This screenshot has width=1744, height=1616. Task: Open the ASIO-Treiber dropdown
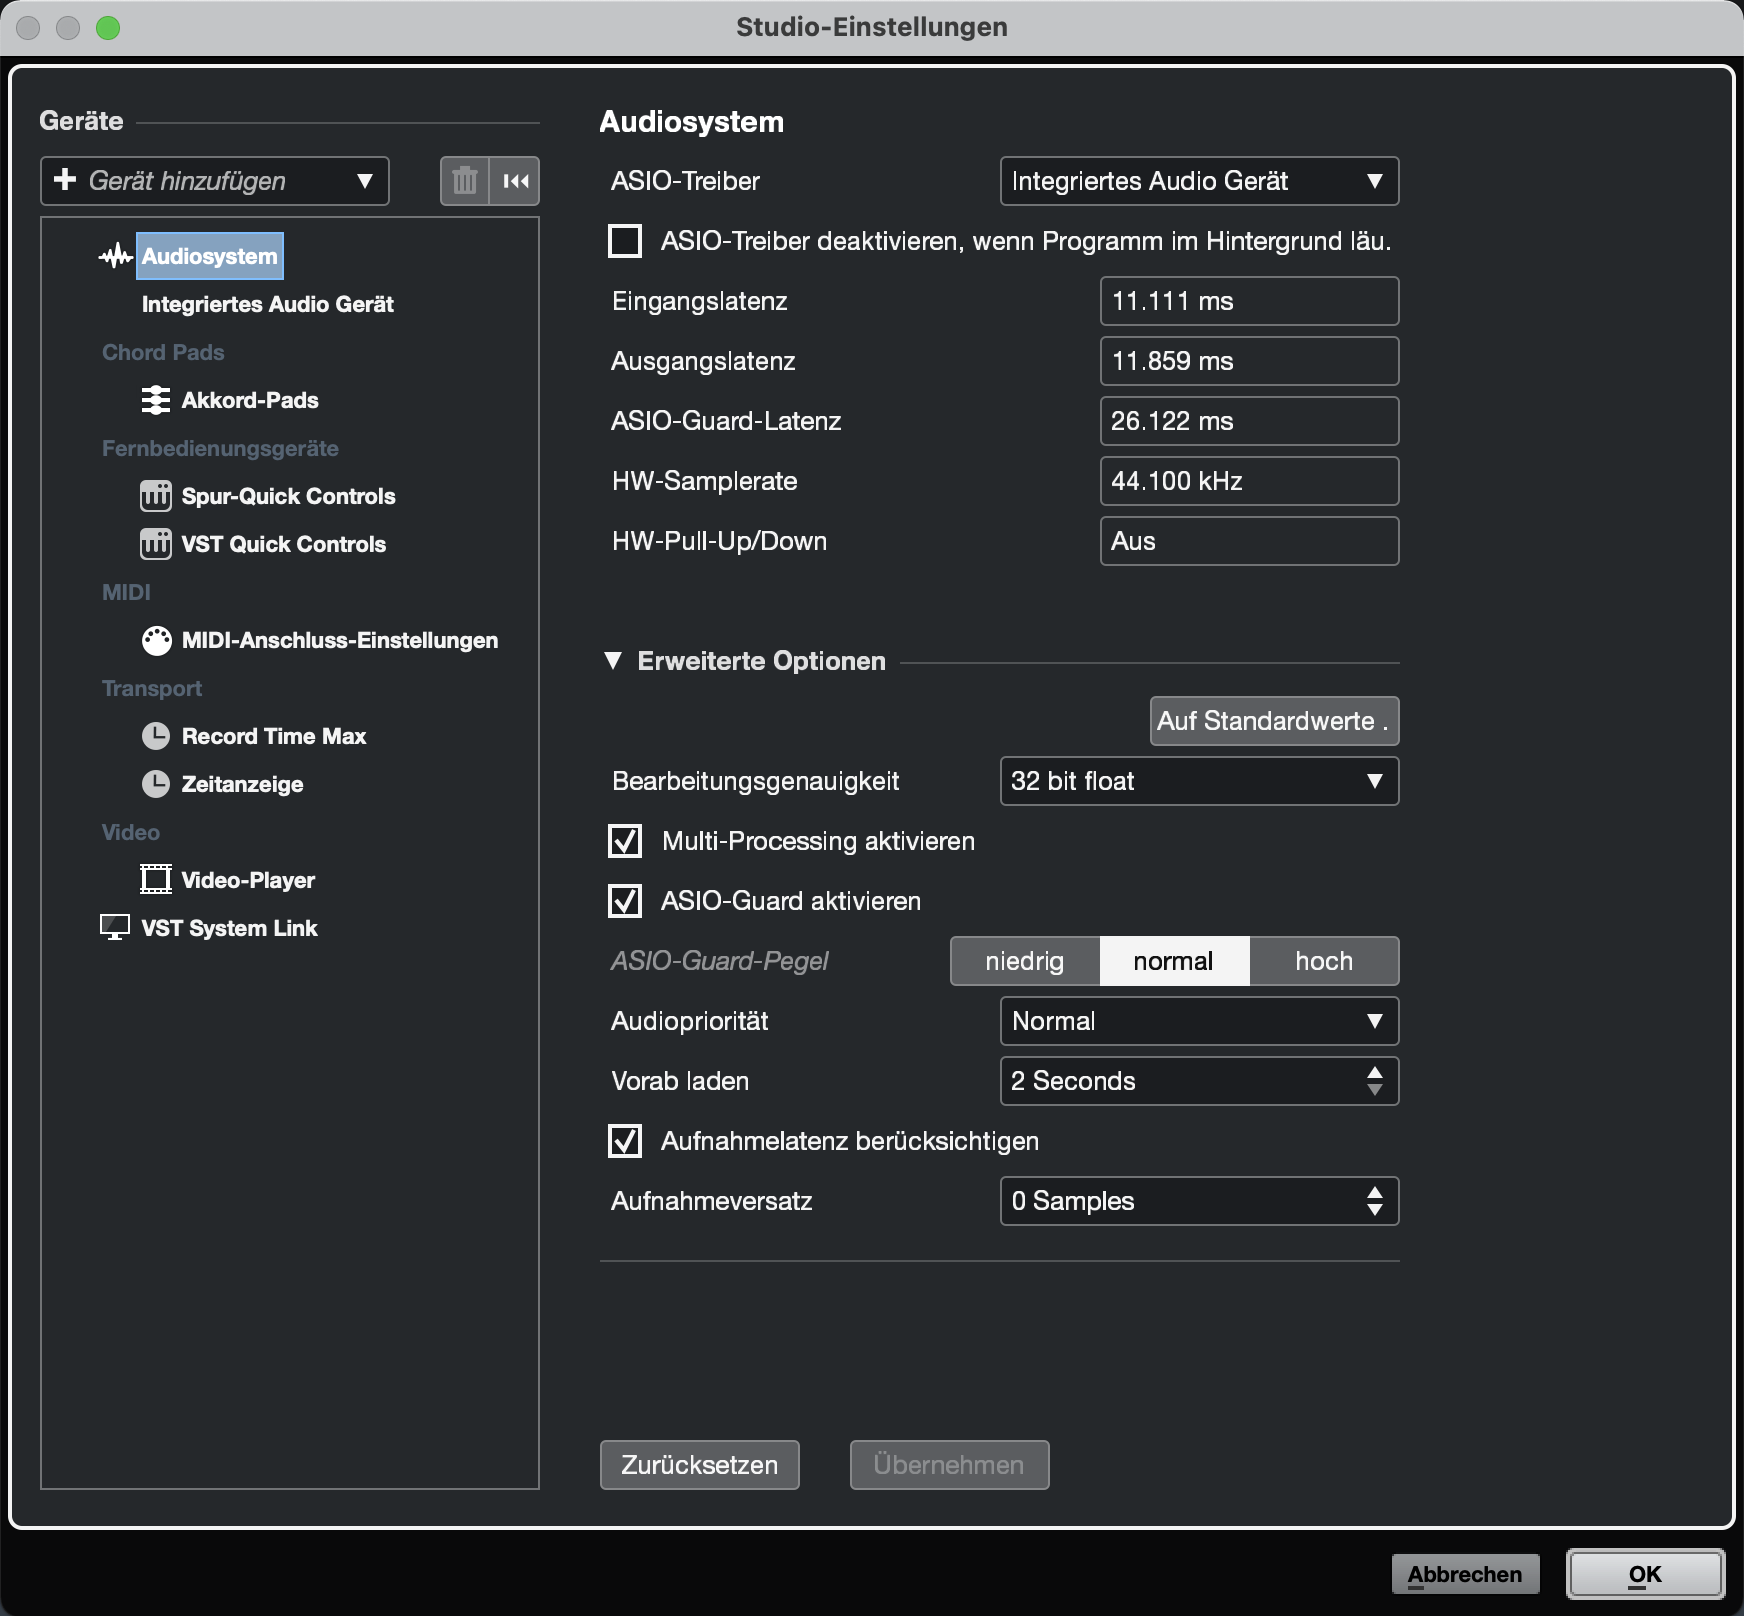coord(1198,181)
